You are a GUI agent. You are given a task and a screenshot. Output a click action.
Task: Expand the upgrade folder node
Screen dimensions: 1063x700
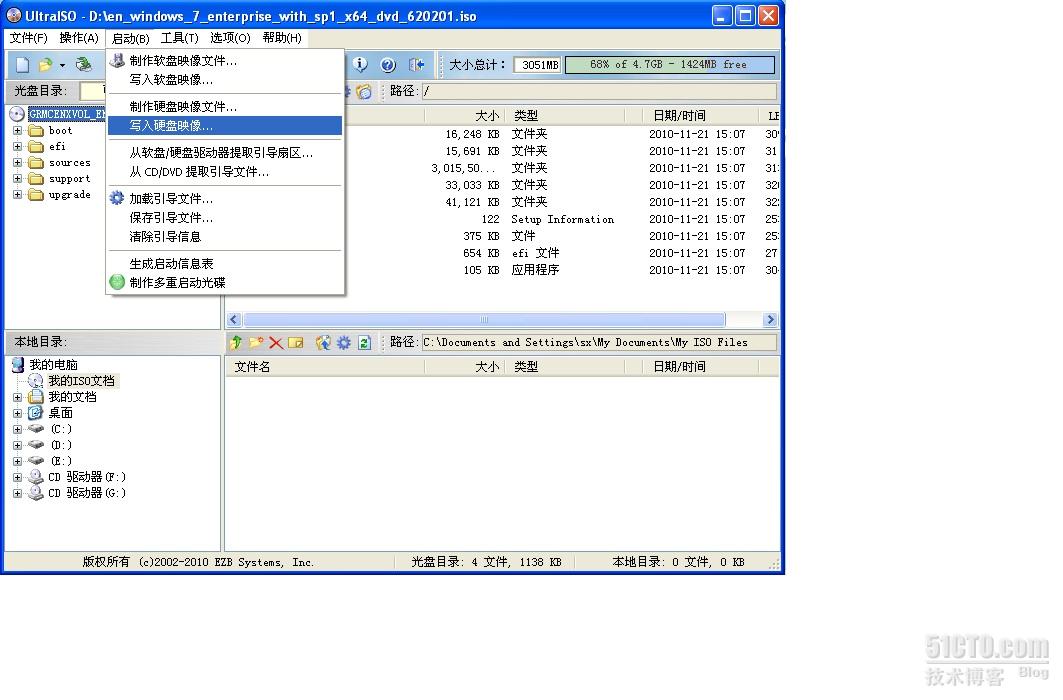tap(18, 194)
